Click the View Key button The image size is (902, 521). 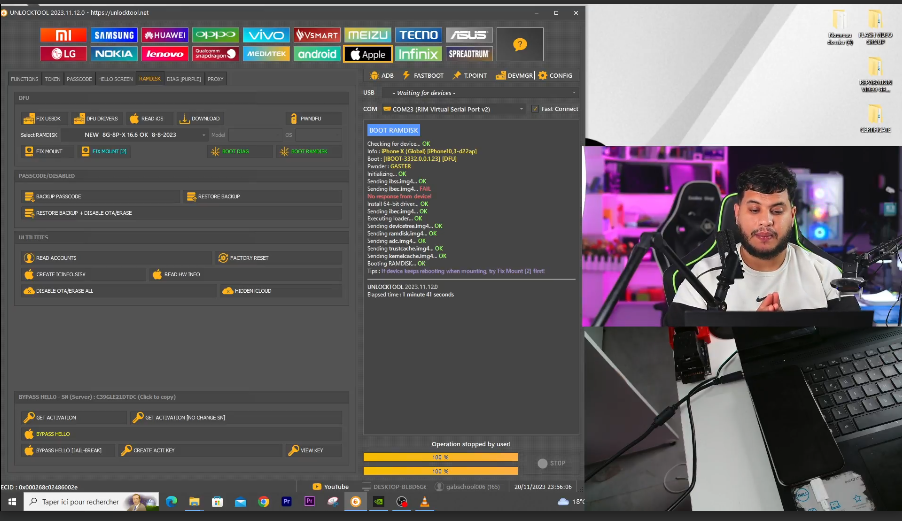click(x=314, y=450)
